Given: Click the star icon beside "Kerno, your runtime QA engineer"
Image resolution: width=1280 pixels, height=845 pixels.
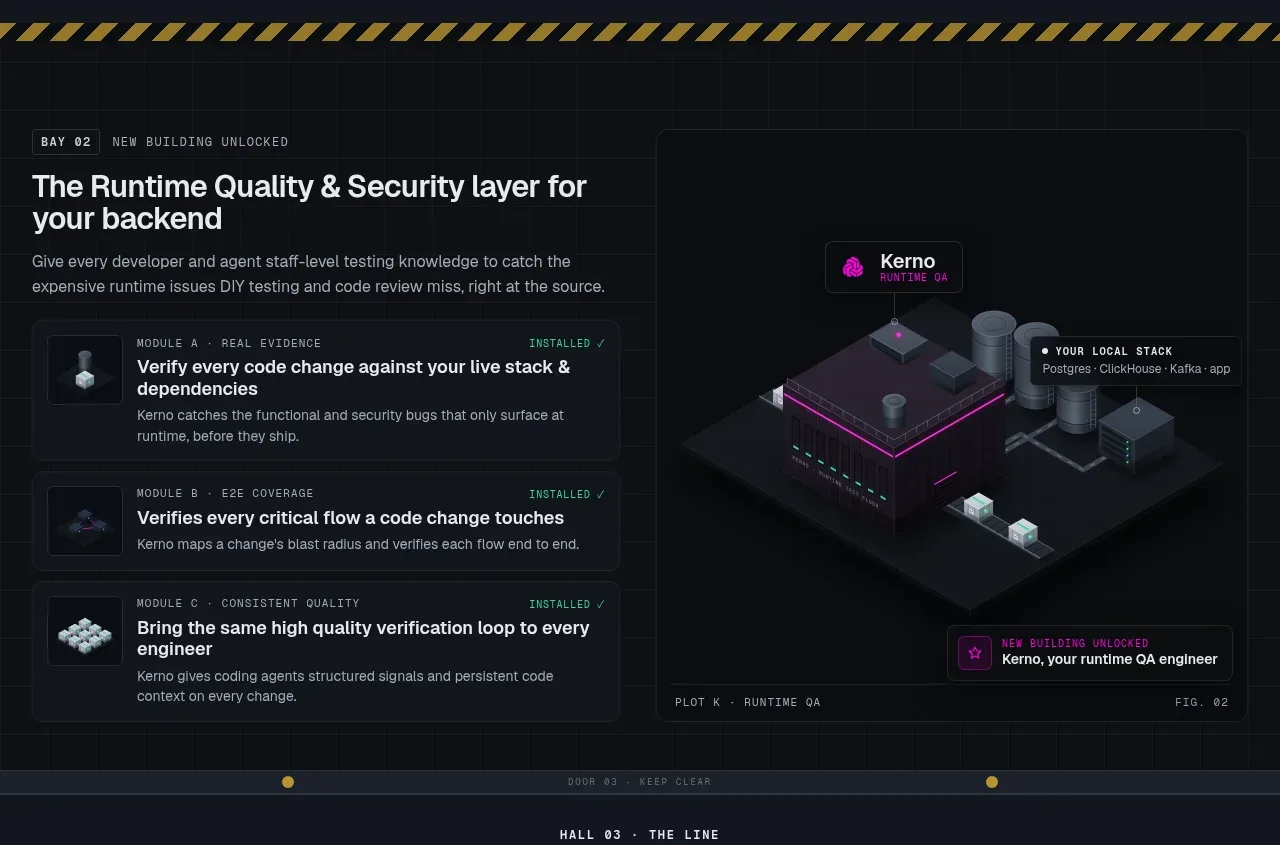Looking at the screenshot, I should coord(975,653).
